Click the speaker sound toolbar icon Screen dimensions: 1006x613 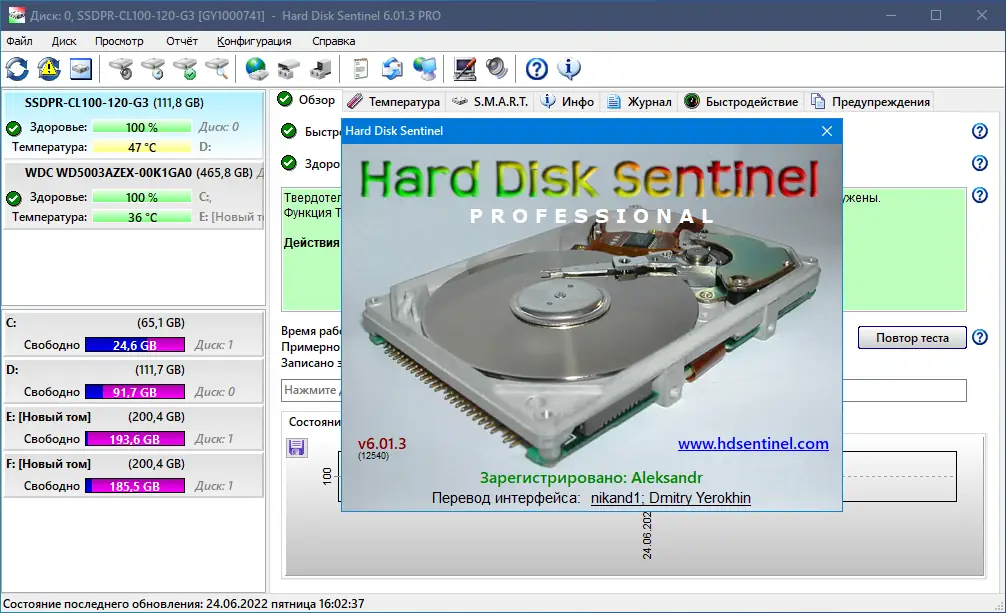(x=497, y=69)
